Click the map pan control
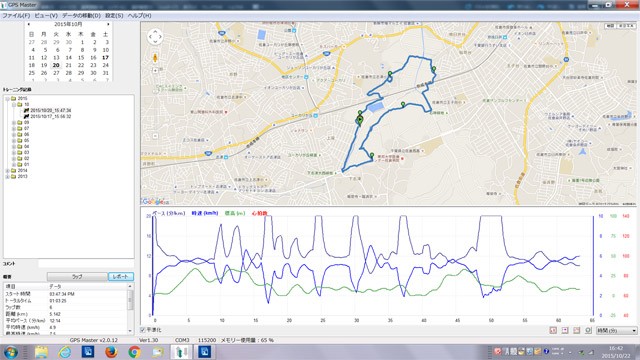This screenshot has height=360, width=640. [155, 37]
